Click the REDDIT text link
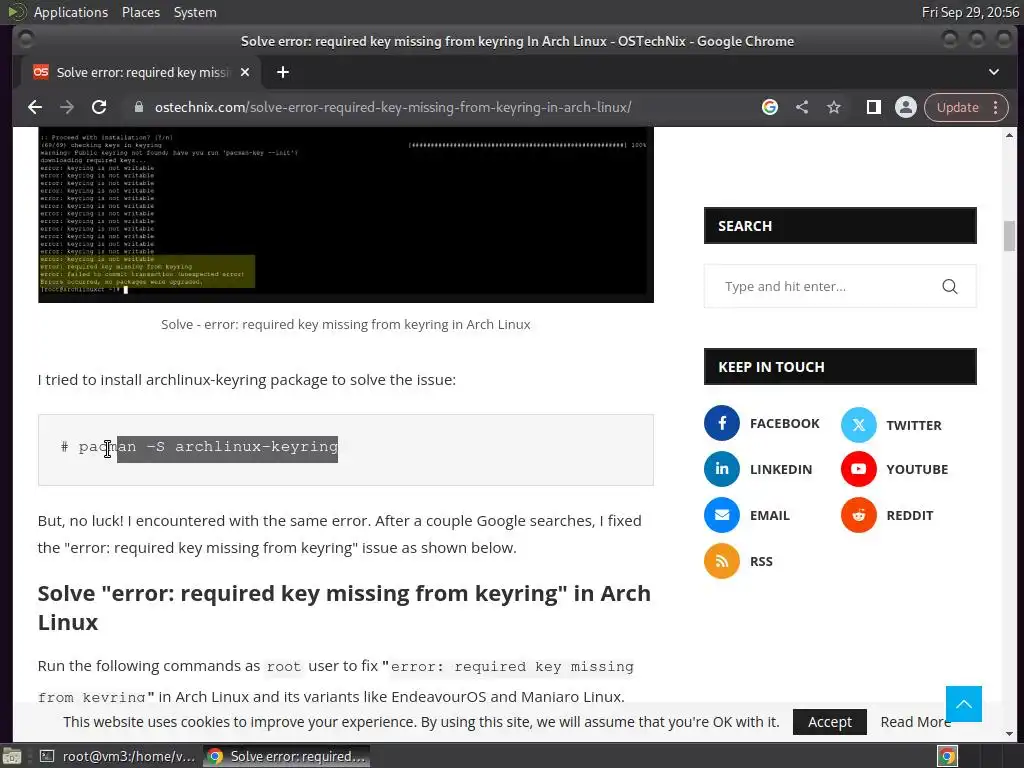Screen dimensions: 1024x768 tap(910, 515)
